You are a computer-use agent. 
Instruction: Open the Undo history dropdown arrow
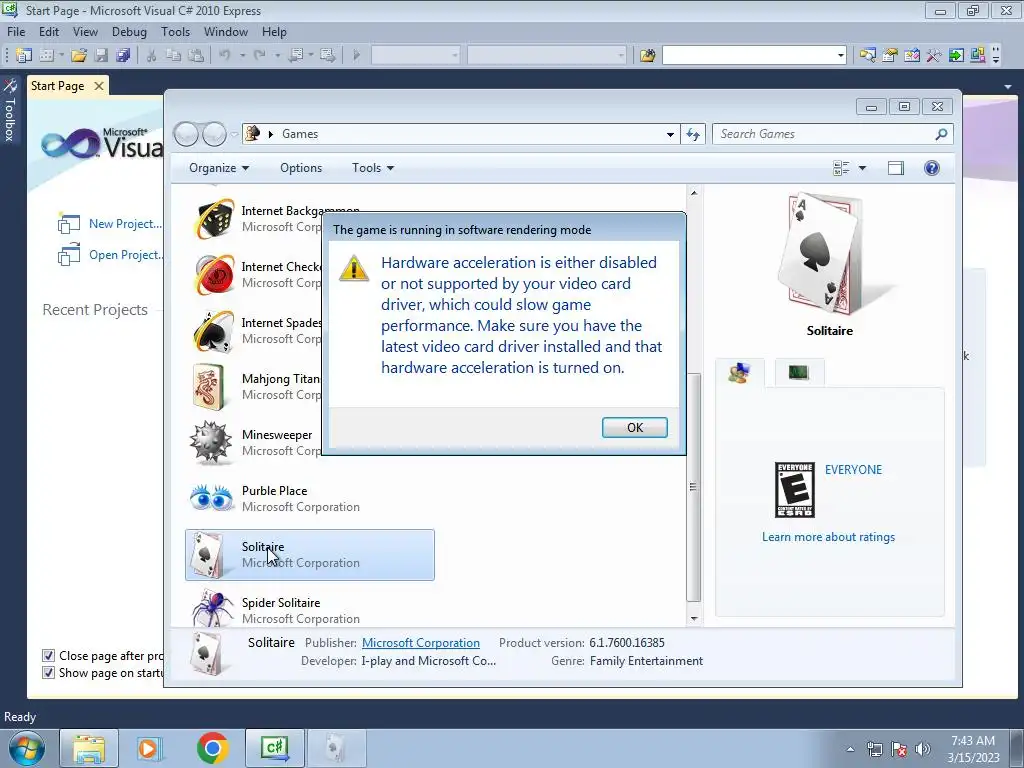(x=242, y=56)
